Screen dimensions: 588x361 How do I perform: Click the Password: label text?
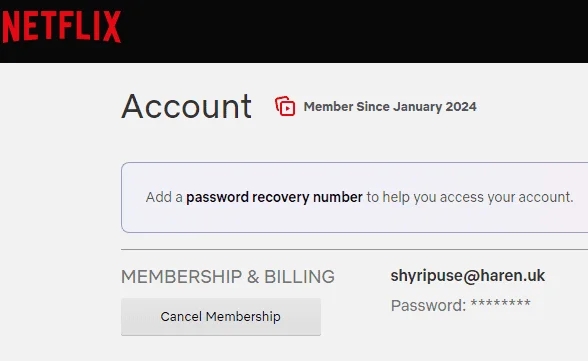pos(428,306)
